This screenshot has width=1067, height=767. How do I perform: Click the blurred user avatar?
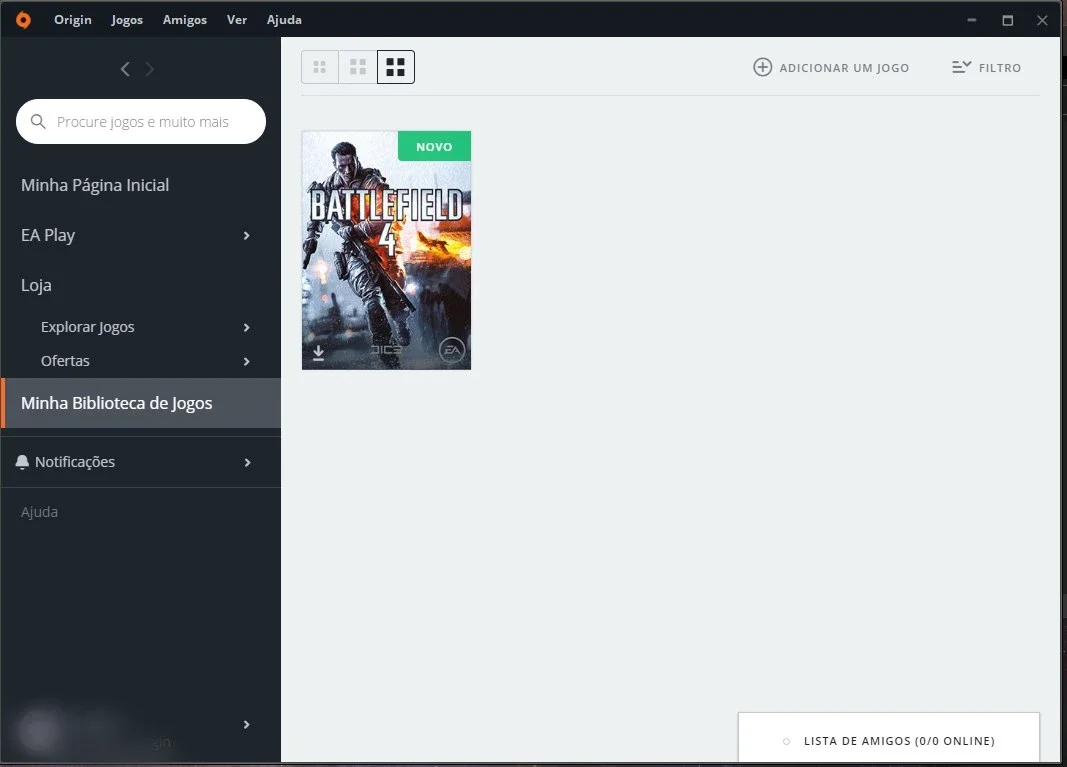39,730
